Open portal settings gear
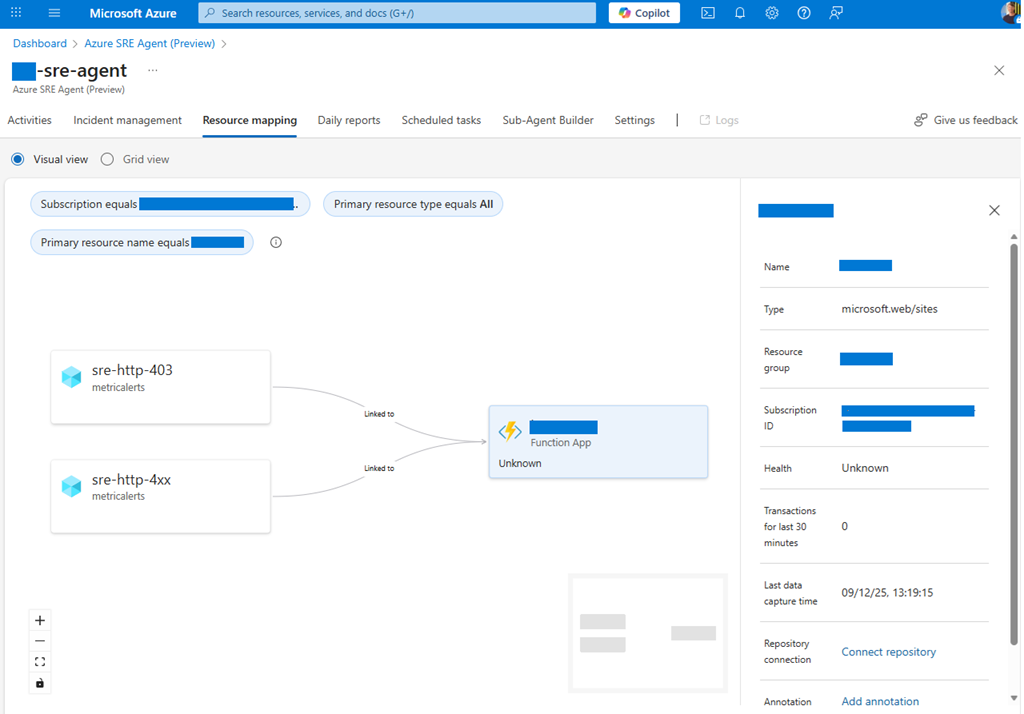1024x714 pixels. tap(772, 13)
